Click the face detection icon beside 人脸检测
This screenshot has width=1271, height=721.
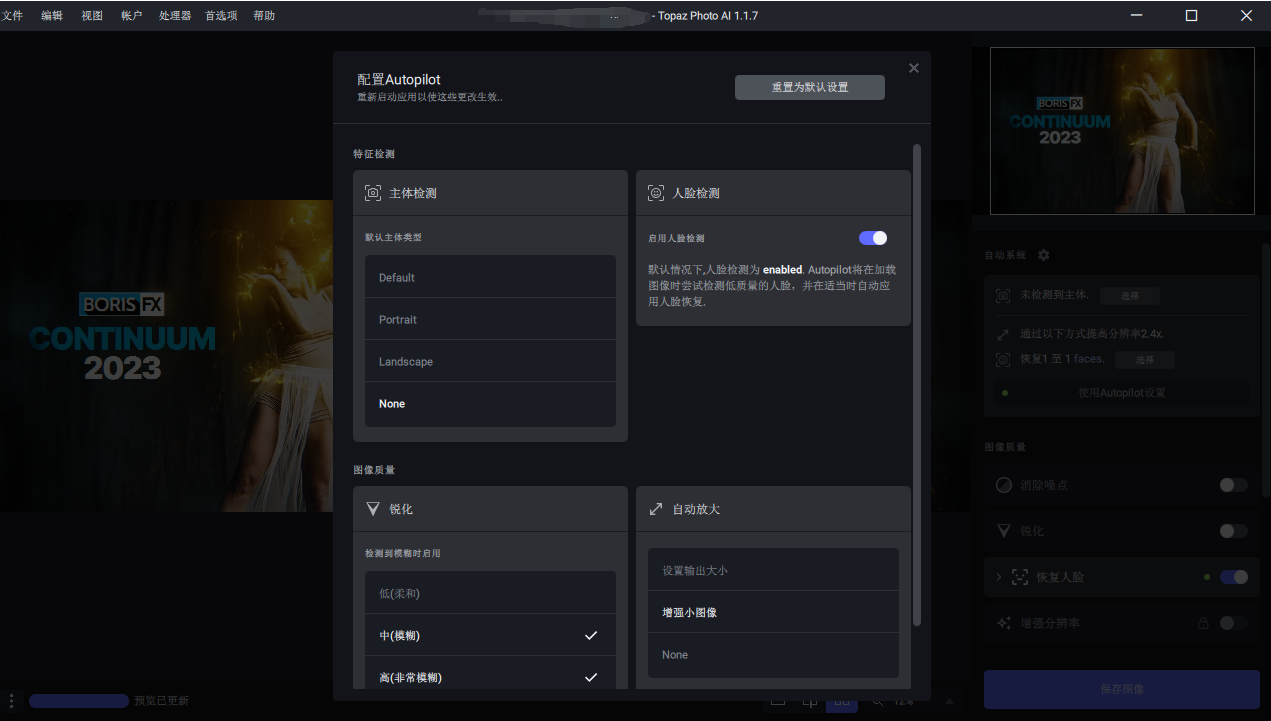click(656, 193)
